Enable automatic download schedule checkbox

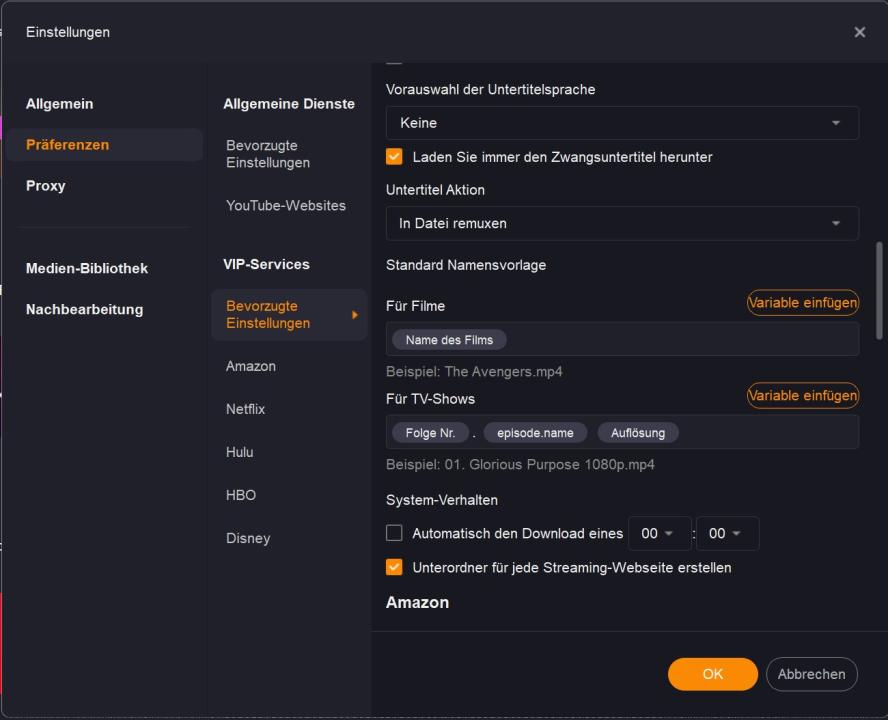point(395,533)
